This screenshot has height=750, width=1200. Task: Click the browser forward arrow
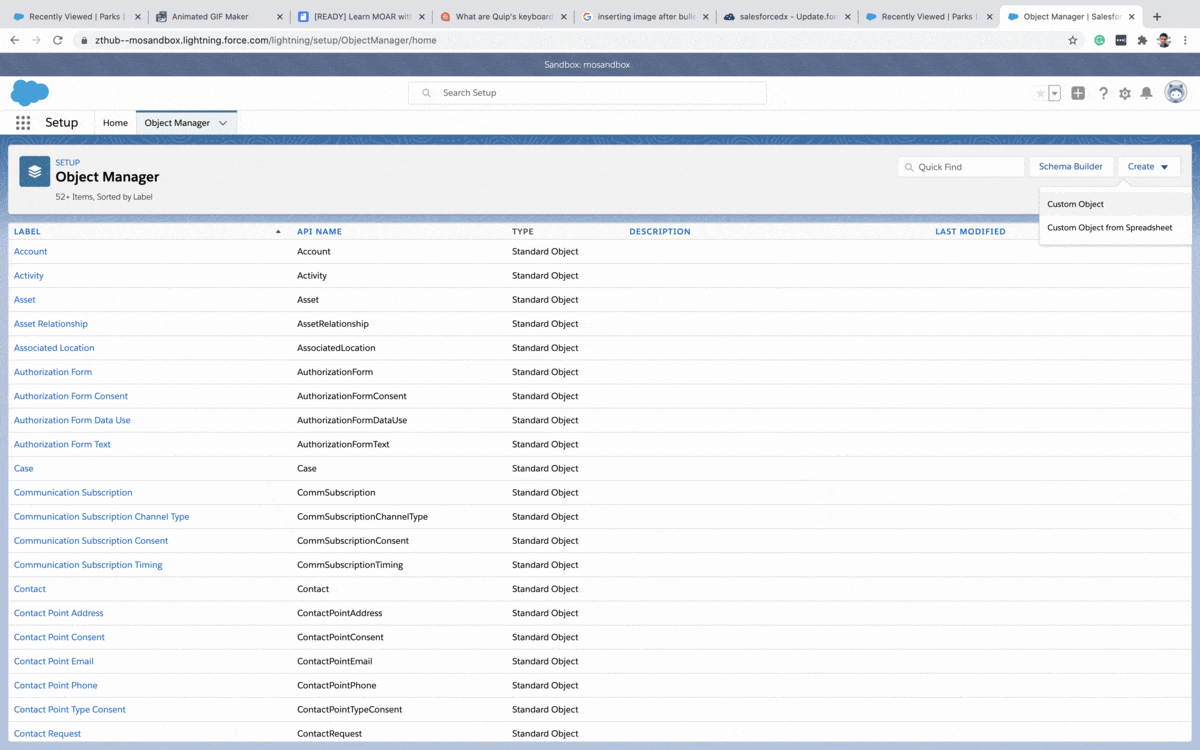point(36,40)
